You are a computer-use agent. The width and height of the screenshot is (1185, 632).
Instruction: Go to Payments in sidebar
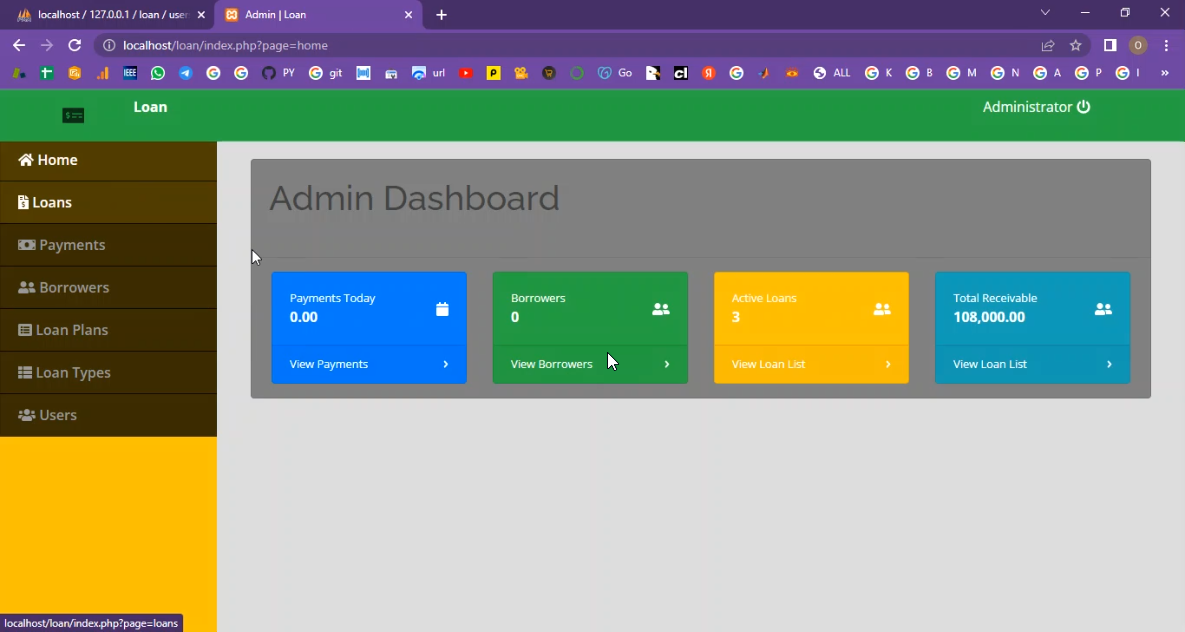(72, 245)
